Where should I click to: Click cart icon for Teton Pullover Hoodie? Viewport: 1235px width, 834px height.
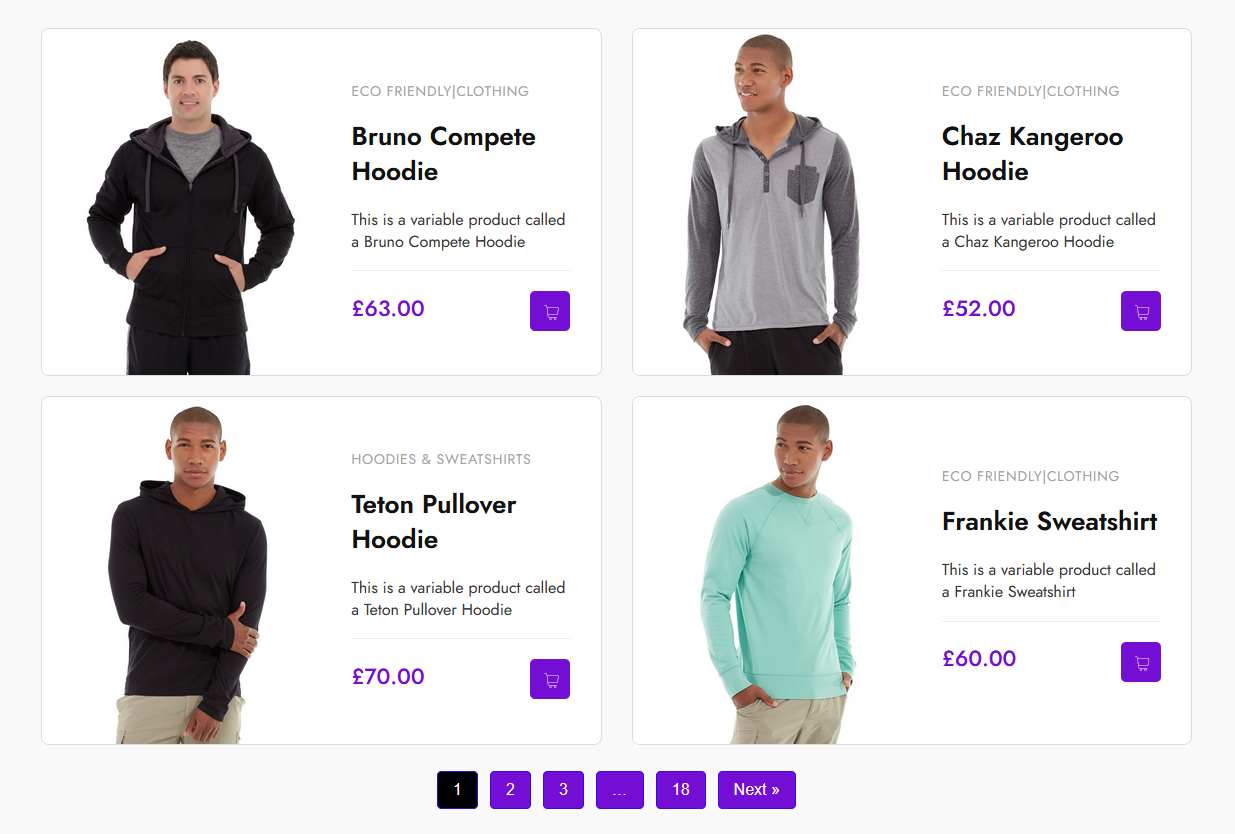coord(550,679)
